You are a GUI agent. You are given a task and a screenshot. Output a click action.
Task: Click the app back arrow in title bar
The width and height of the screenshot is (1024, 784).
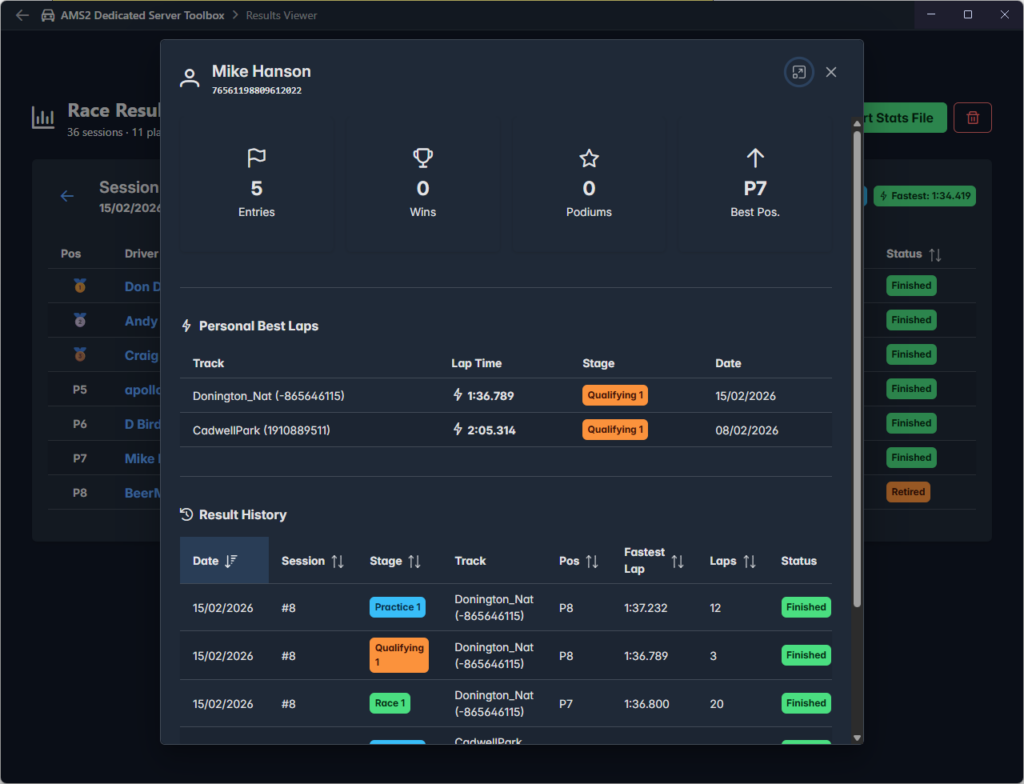[22, 15]
